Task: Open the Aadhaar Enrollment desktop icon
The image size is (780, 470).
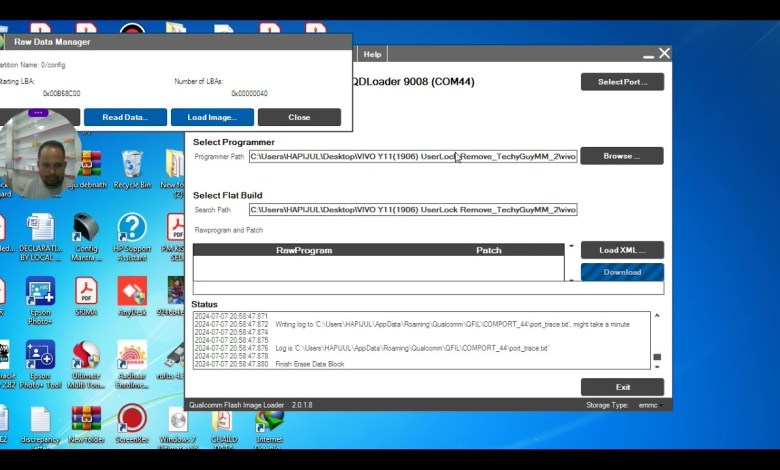Action: point(131,356)
